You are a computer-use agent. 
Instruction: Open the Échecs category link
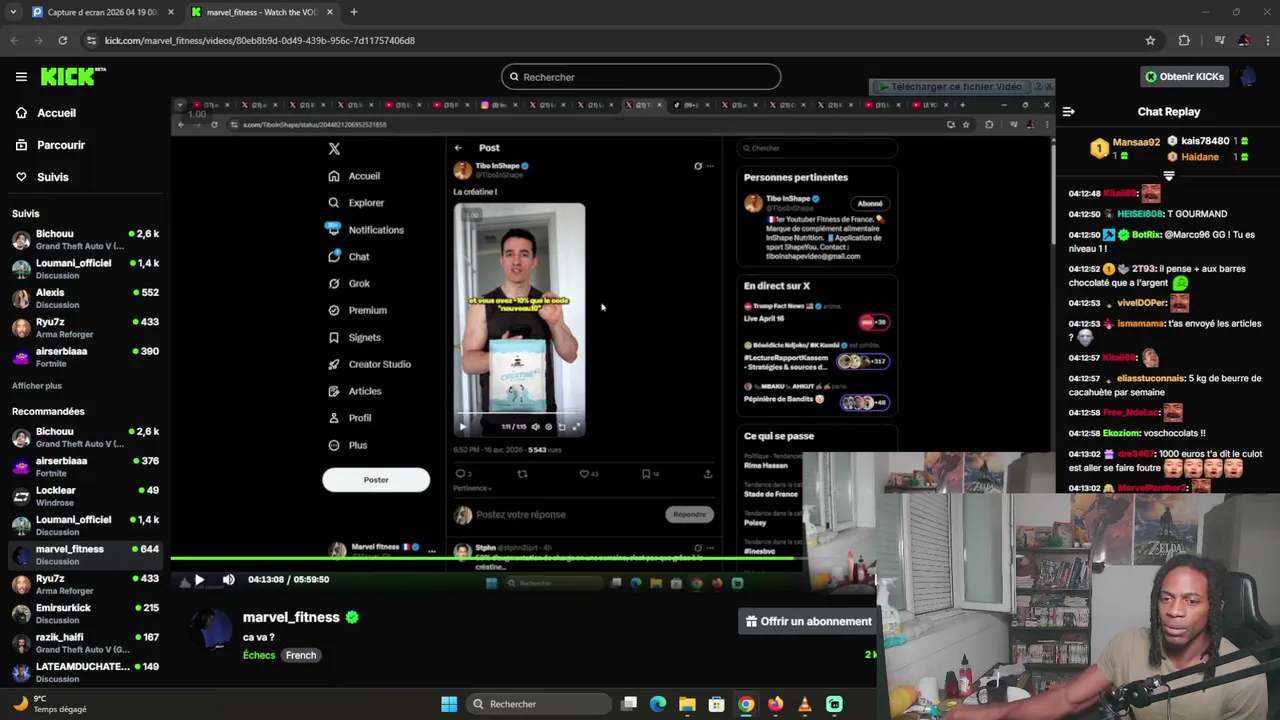(259, 655)
